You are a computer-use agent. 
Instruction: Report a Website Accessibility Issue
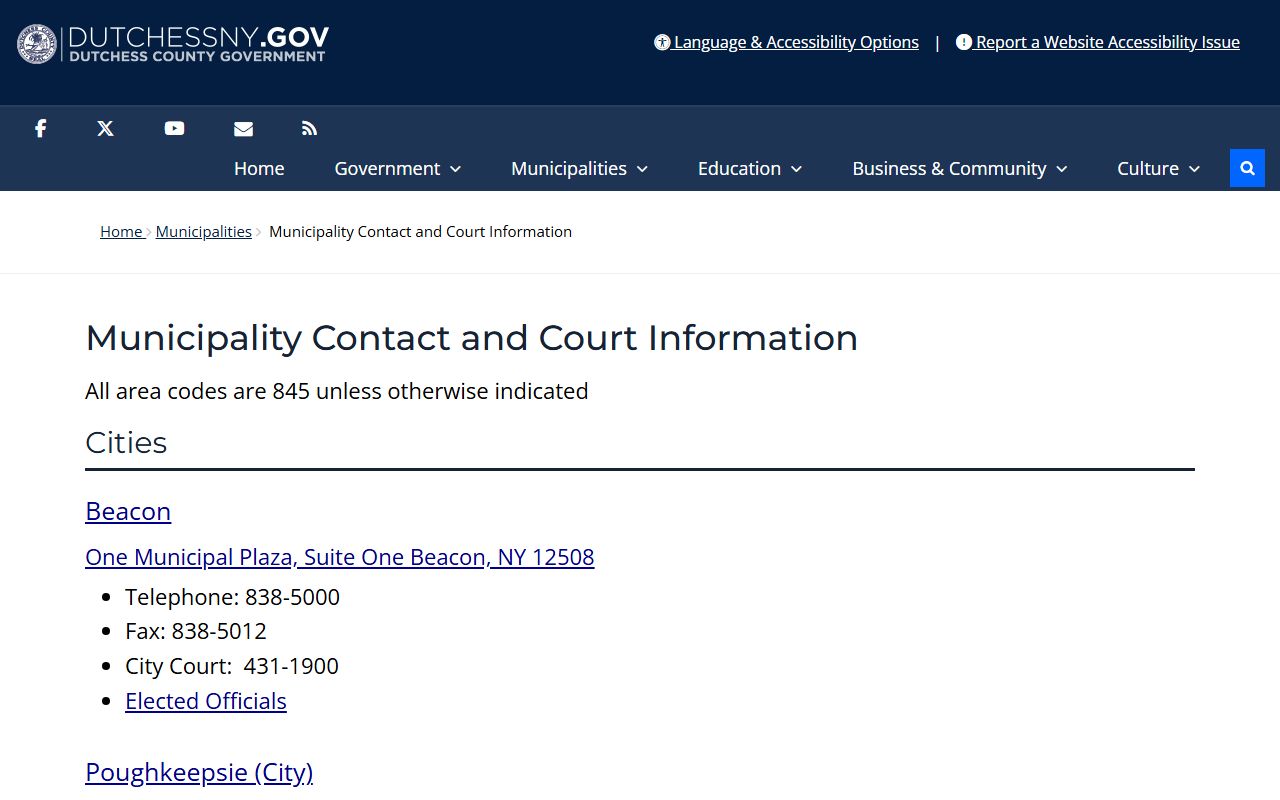[1098, 42]
